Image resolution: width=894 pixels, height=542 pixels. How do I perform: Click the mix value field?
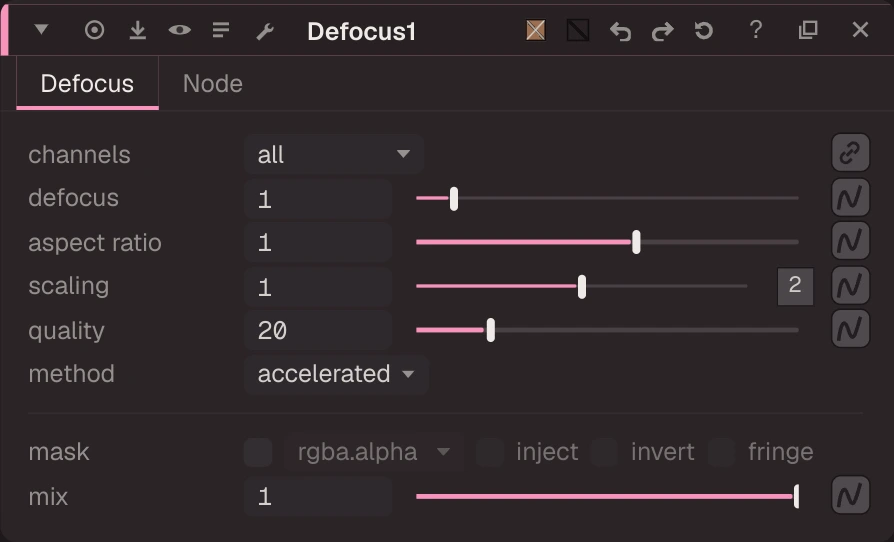(x=318, y=497)
